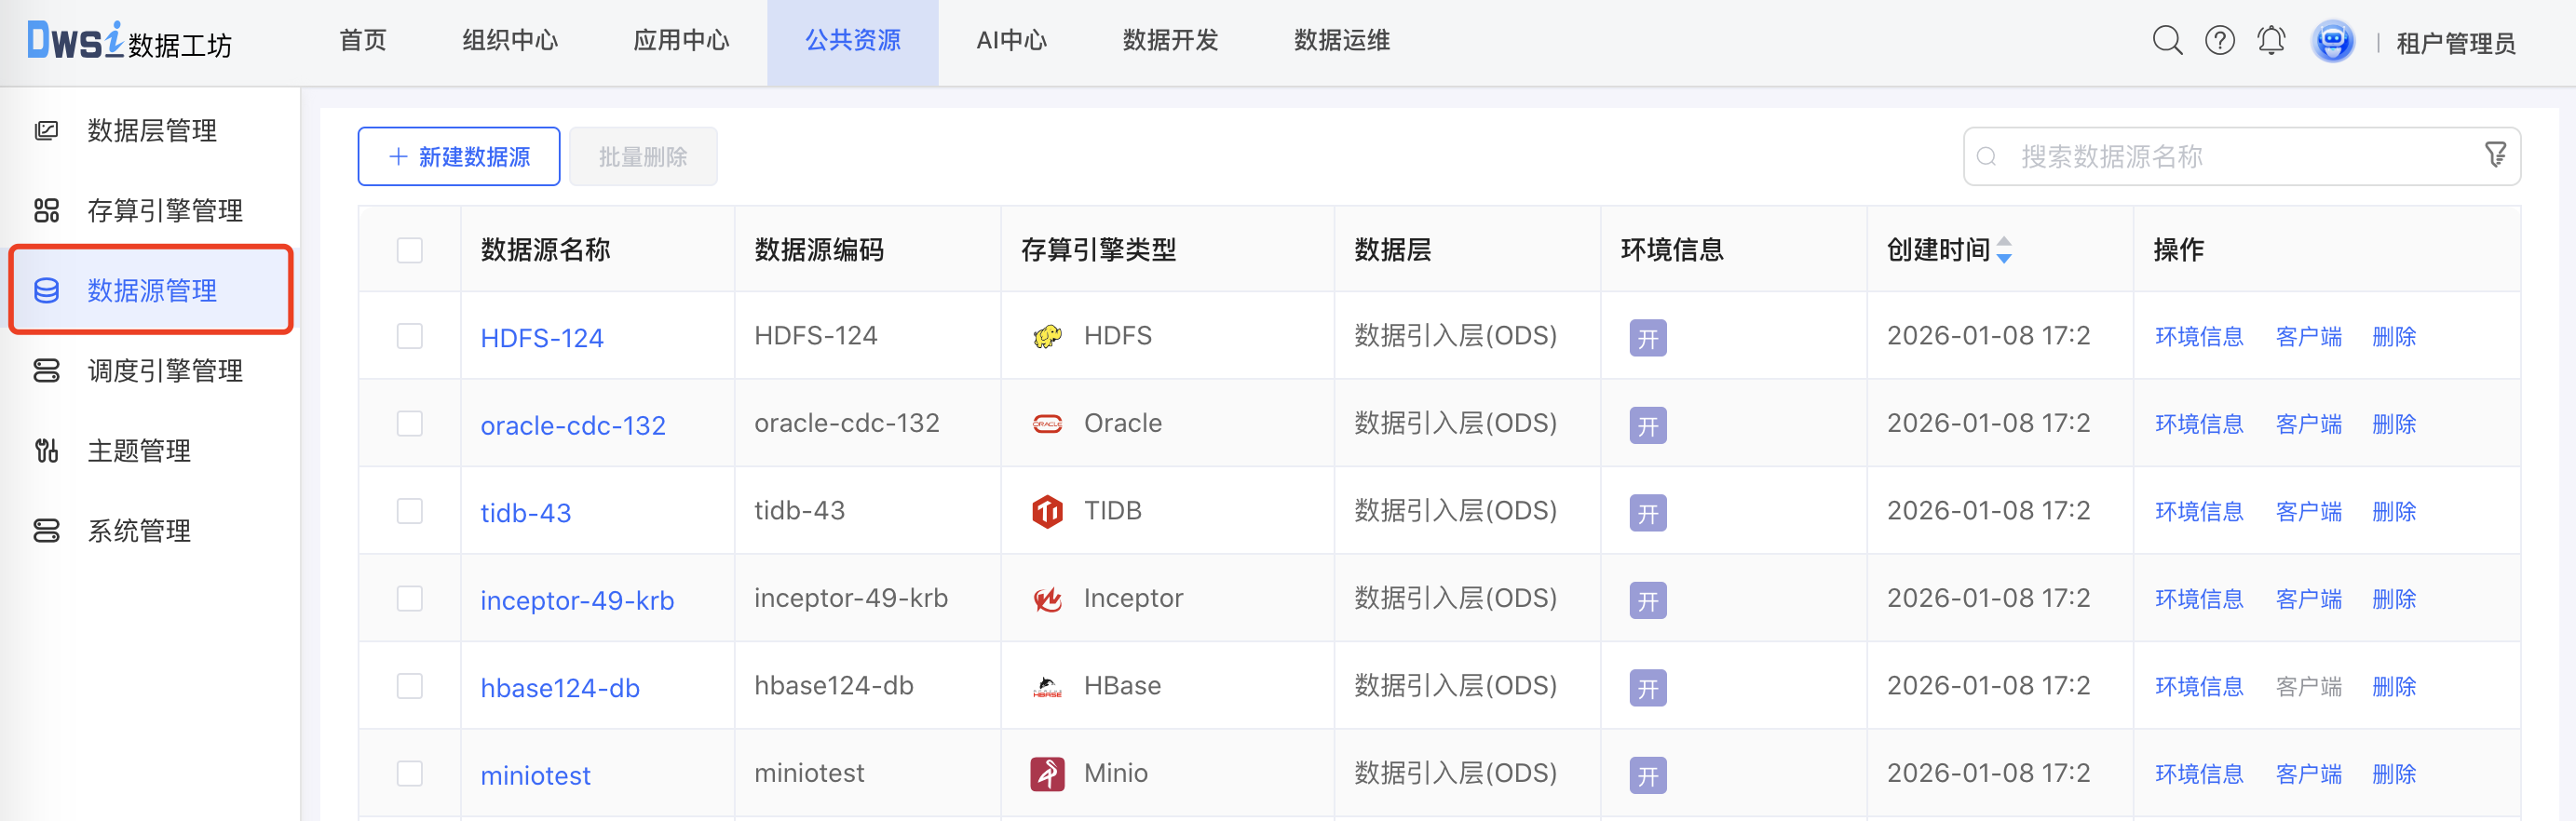The height and width of the screenshot is (821, 2576).
Task: Open the oracle-cdc-132 data source link
Action: coord(573,426)
